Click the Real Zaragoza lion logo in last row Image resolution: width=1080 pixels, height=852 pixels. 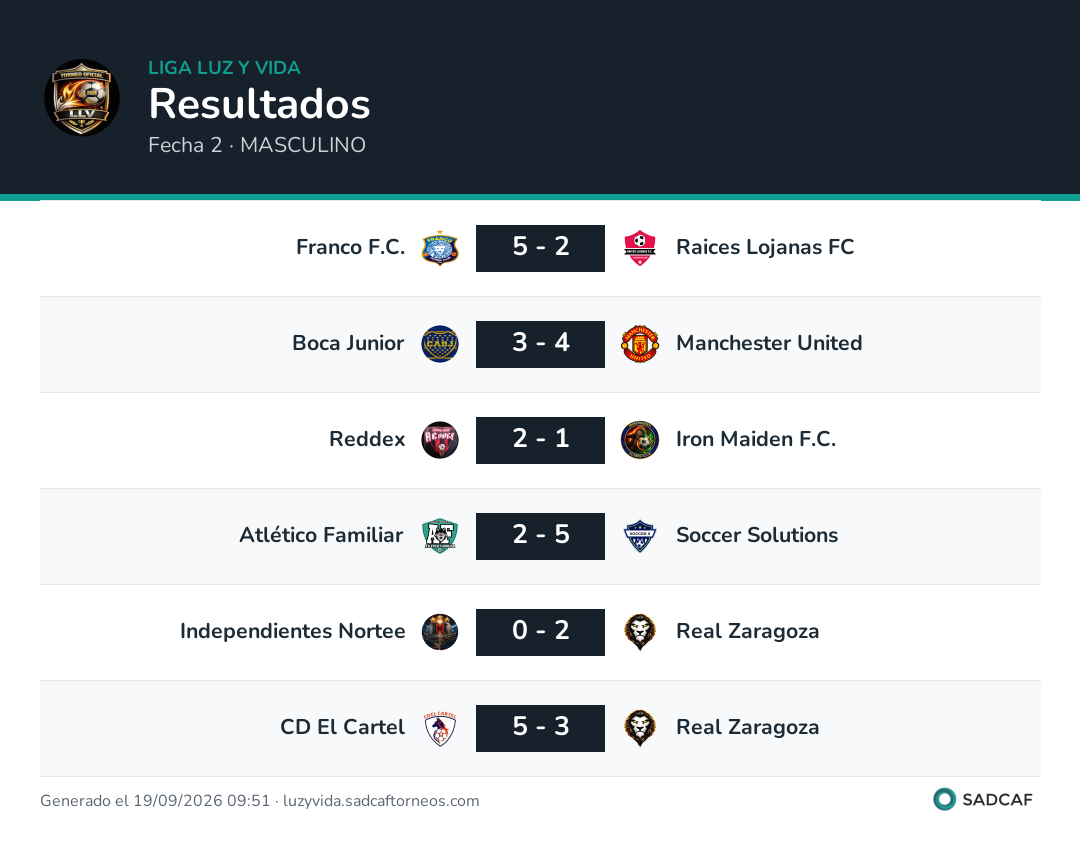[640, 728]
